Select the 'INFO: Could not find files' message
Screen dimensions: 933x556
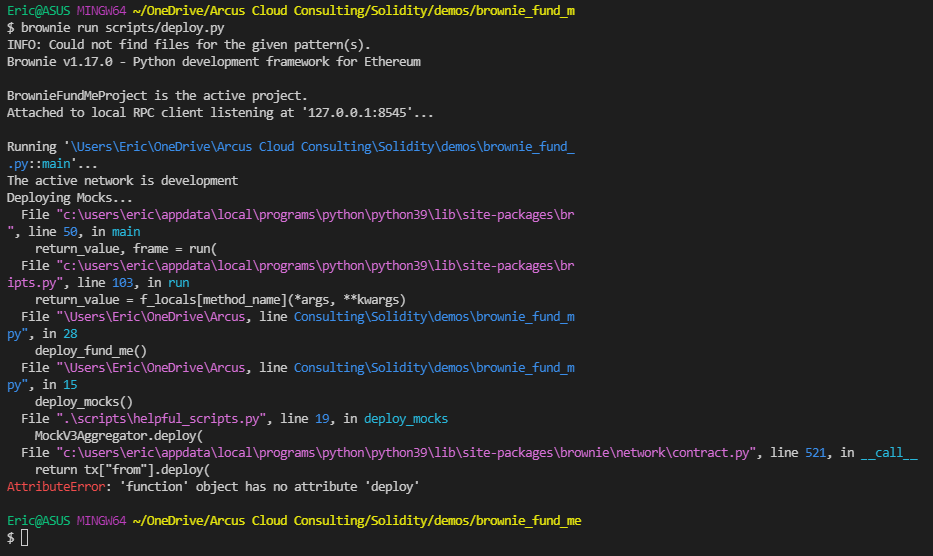189,45
